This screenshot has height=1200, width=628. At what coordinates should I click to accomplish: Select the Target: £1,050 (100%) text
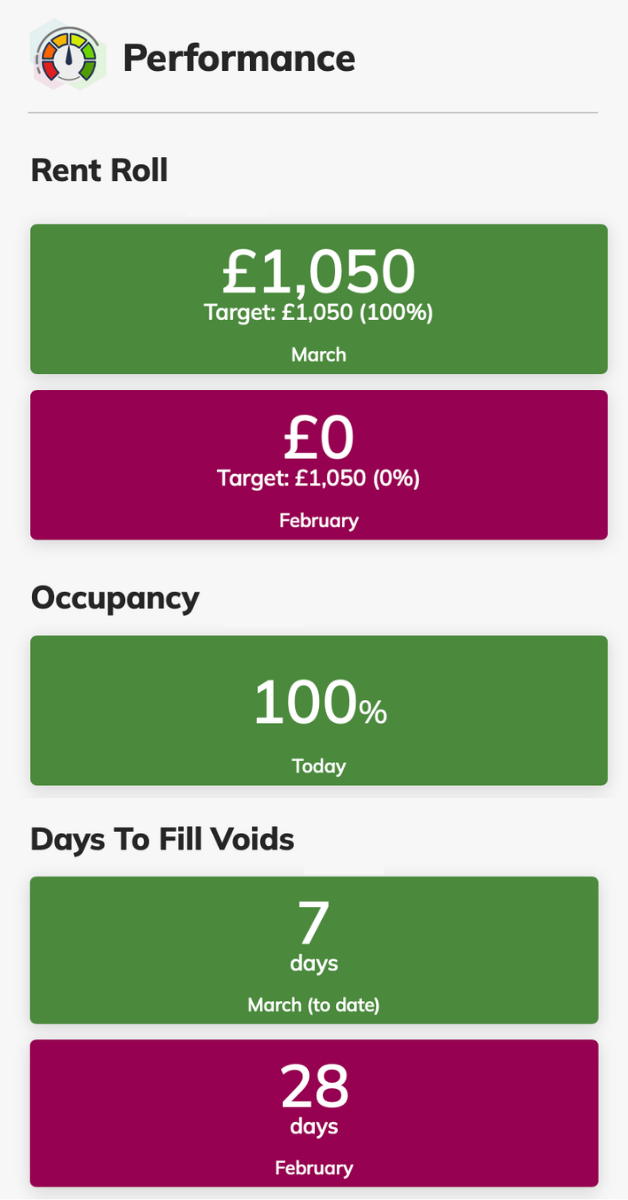point(318,313)
